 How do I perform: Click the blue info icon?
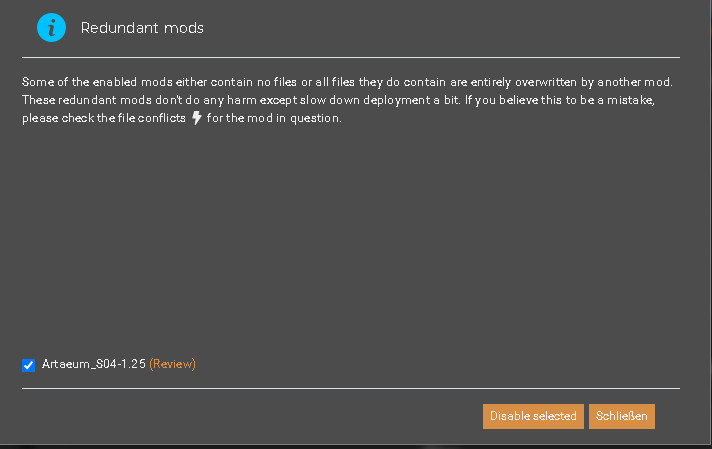(51, 28)
